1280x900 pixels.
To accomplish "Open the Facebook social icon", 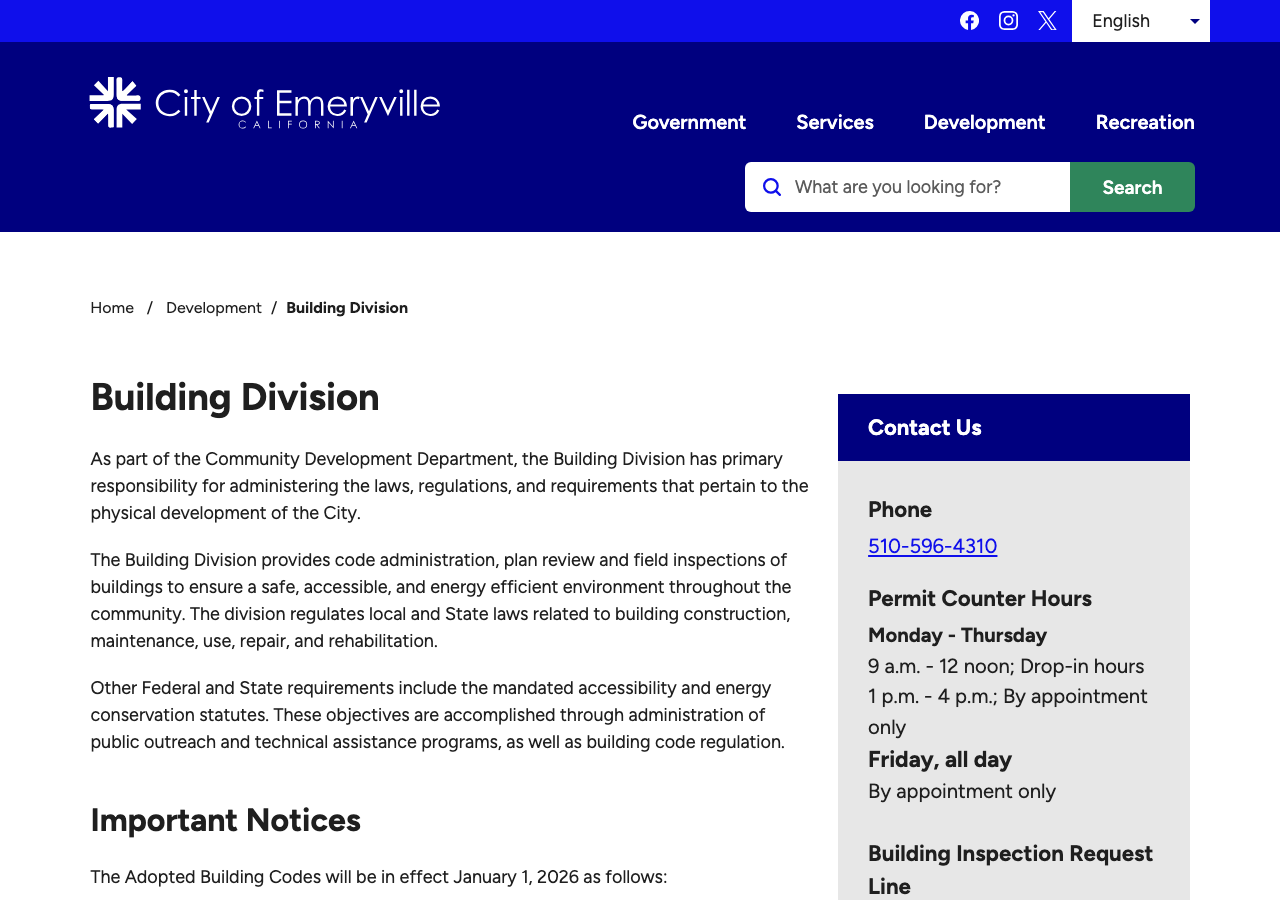I will (969, 21).
